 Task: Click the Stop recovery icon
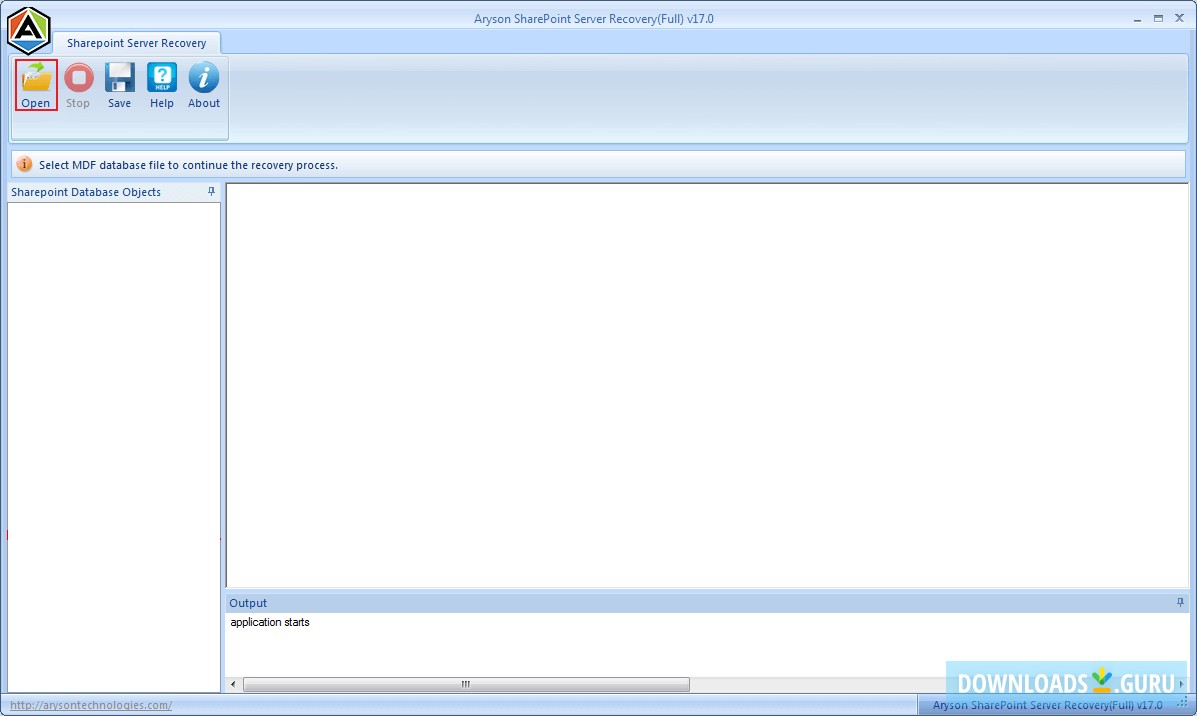(78, 77)
